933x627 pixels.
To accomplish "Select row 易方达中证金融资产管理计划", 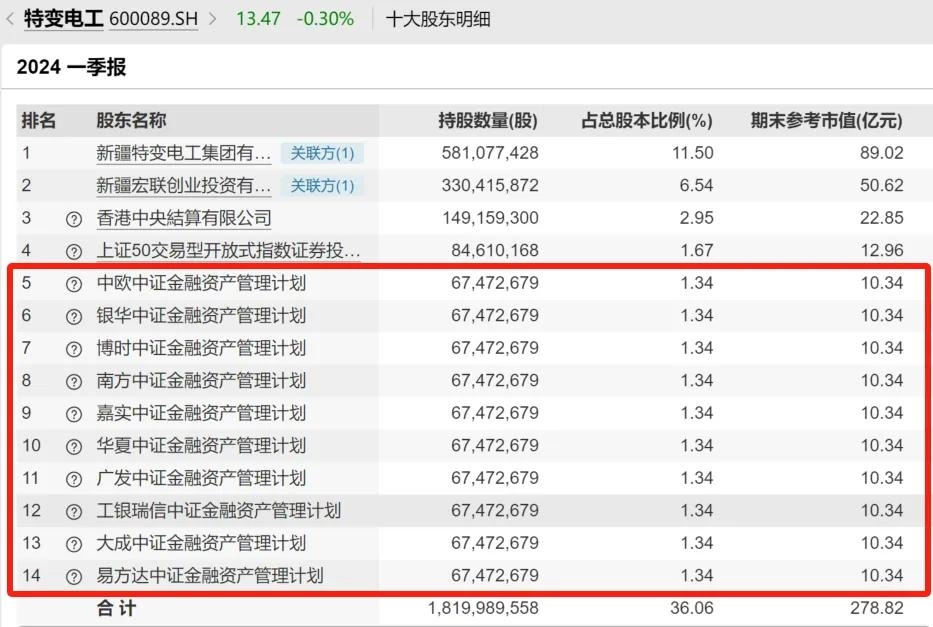I will click(x=470, y=576).
